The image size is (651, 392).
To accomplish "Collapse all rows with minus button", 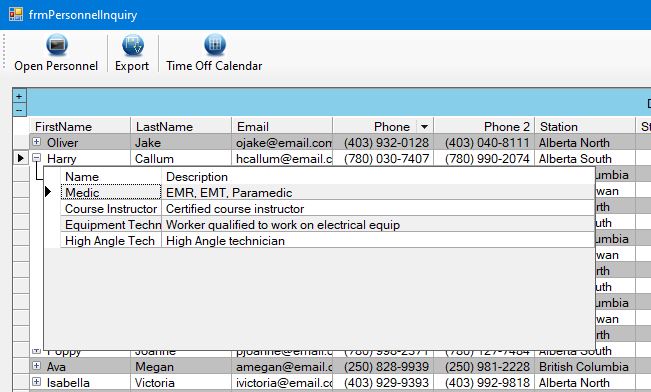I will (x=19, y=110).
